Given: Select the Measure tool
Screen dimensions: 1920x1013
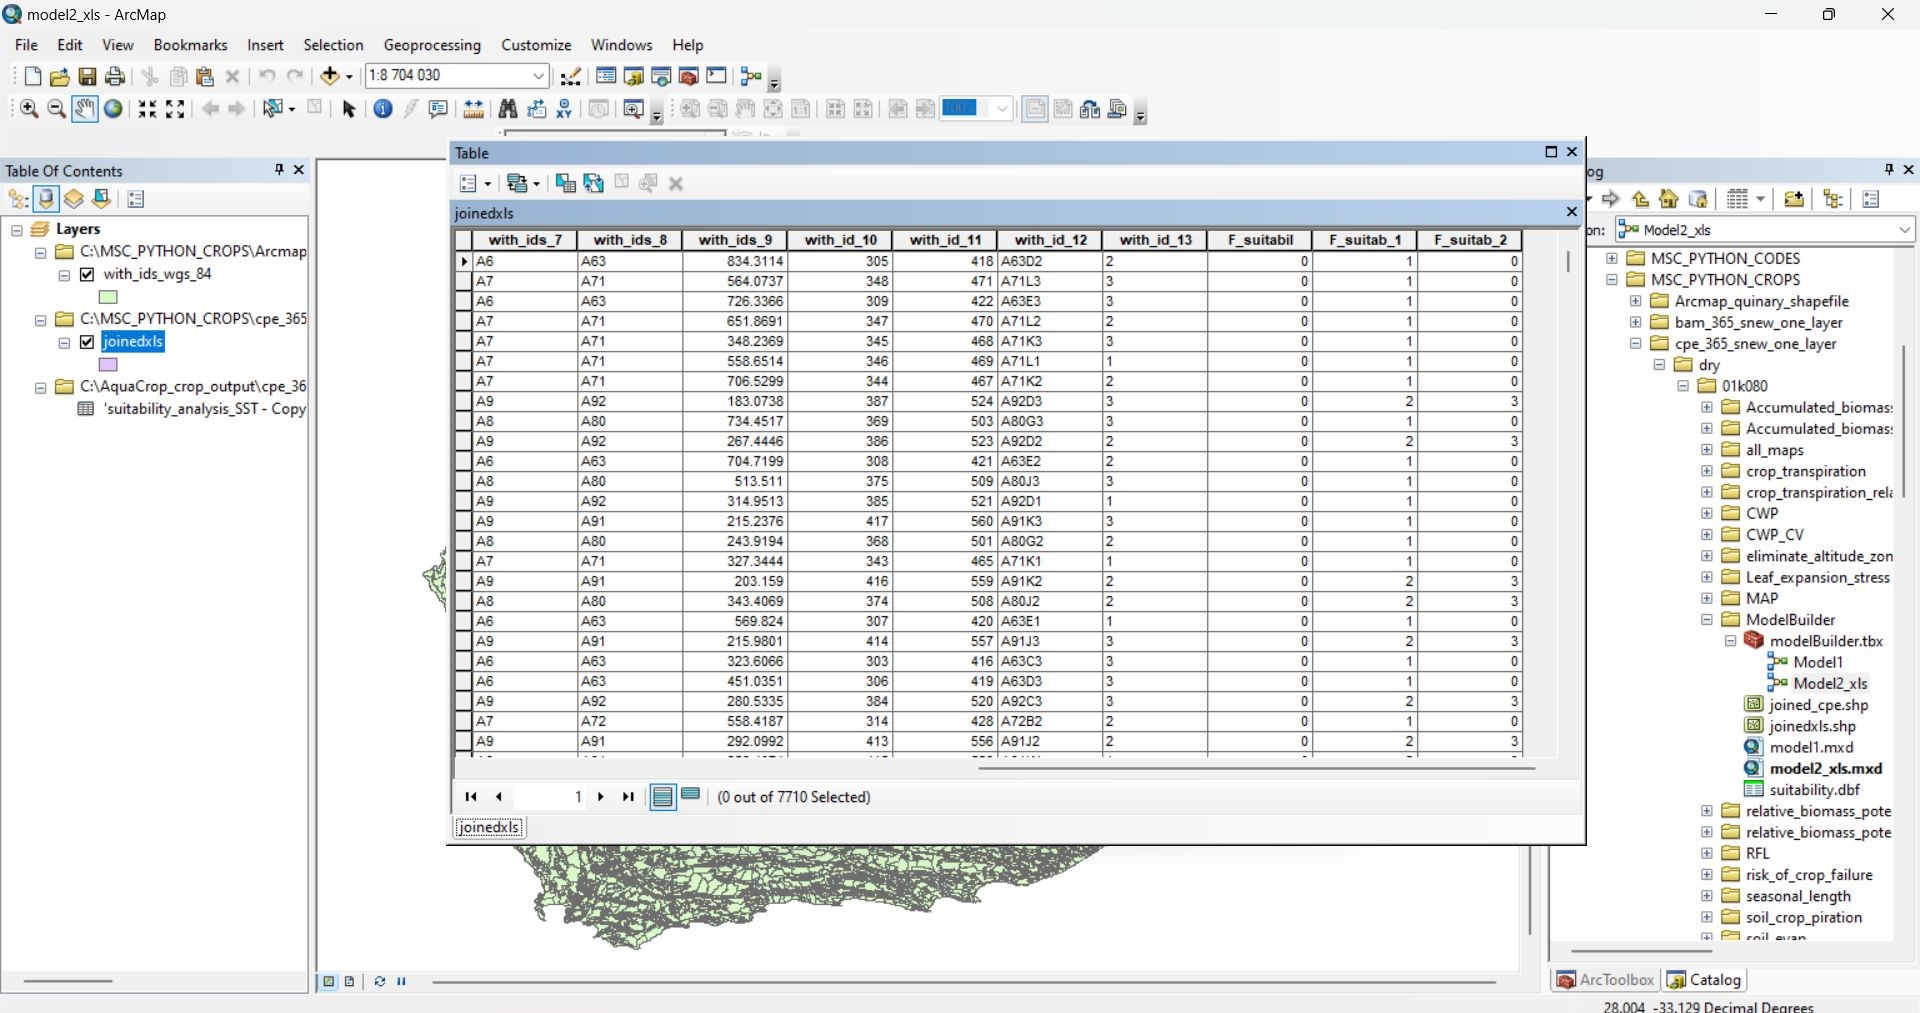Looking at the screenshot, I should click(x=475, y=109).
